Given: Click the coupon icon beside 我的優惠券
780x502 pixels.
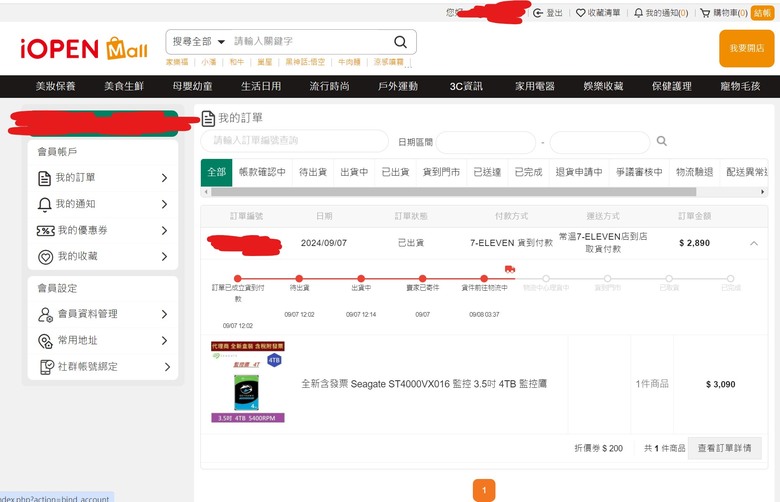Looking at the screenshot, I should [46, 230].
